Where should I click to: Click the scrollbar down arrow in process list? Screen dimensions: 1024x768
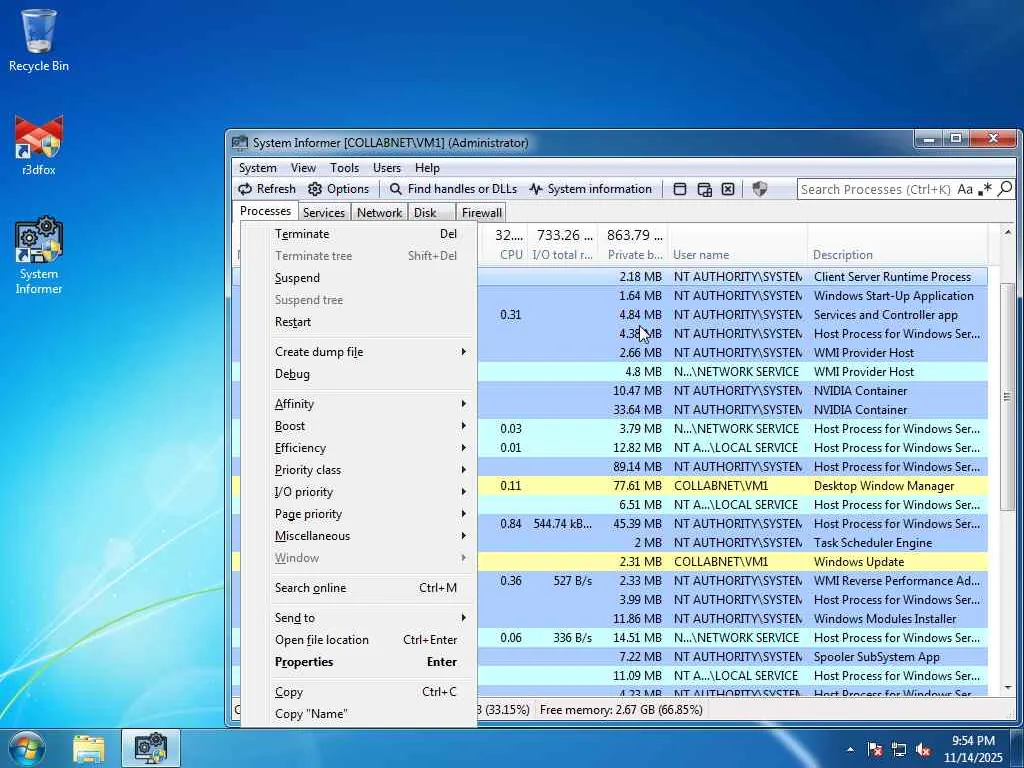tap(1007, 688)
